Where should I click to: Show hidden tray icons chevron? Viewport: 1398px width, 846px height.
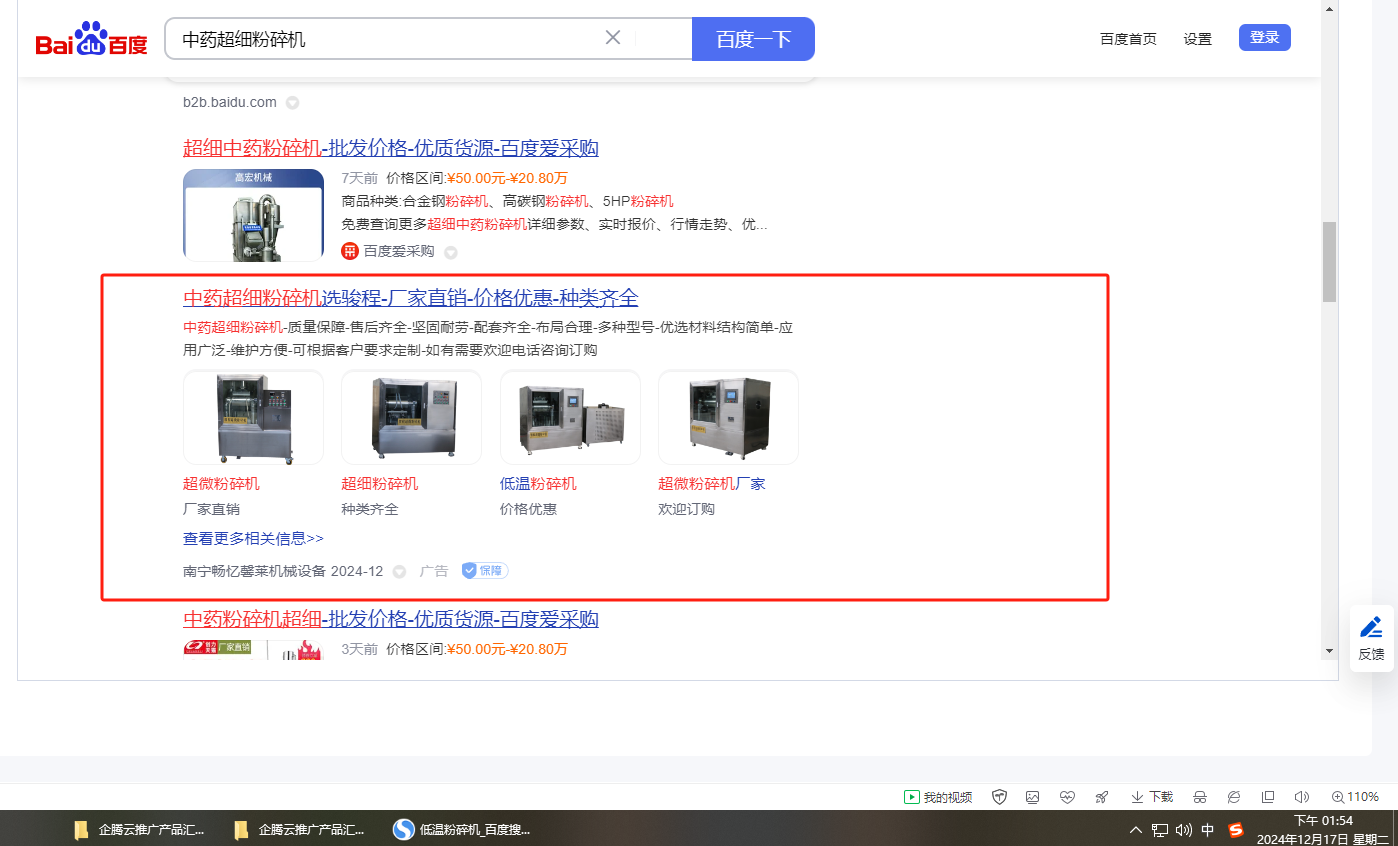(x=1136, y=829)
